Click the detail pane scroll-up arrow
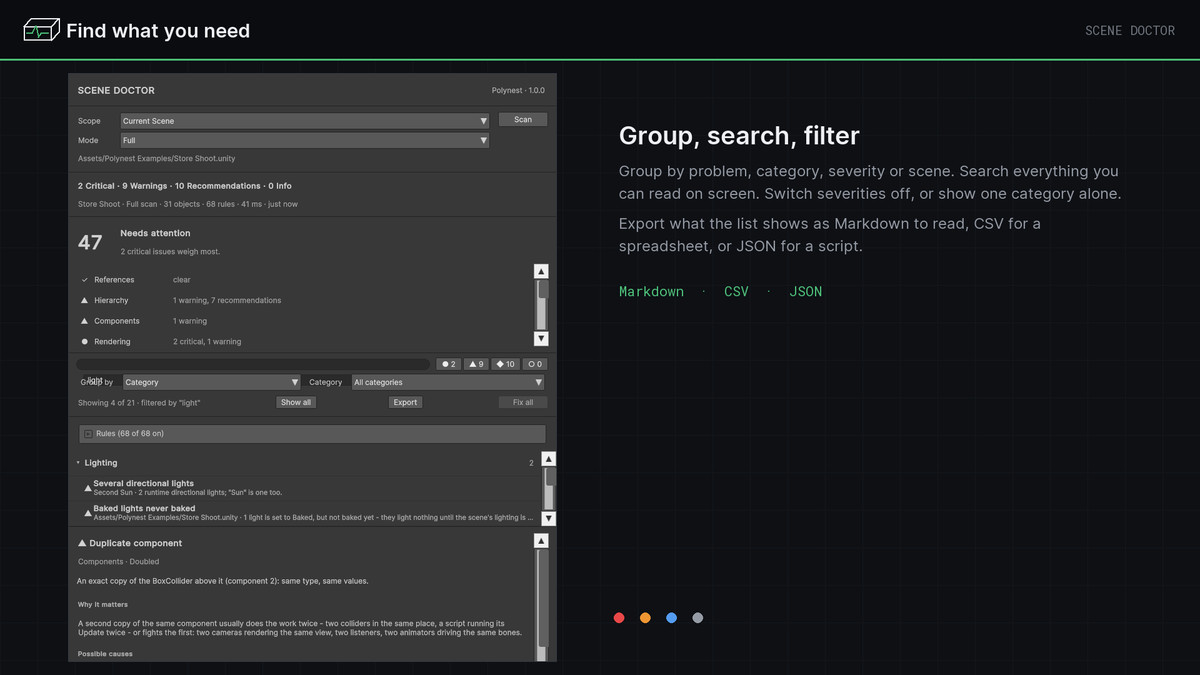The image size is (1200, 675). click(x=541, y=541)
